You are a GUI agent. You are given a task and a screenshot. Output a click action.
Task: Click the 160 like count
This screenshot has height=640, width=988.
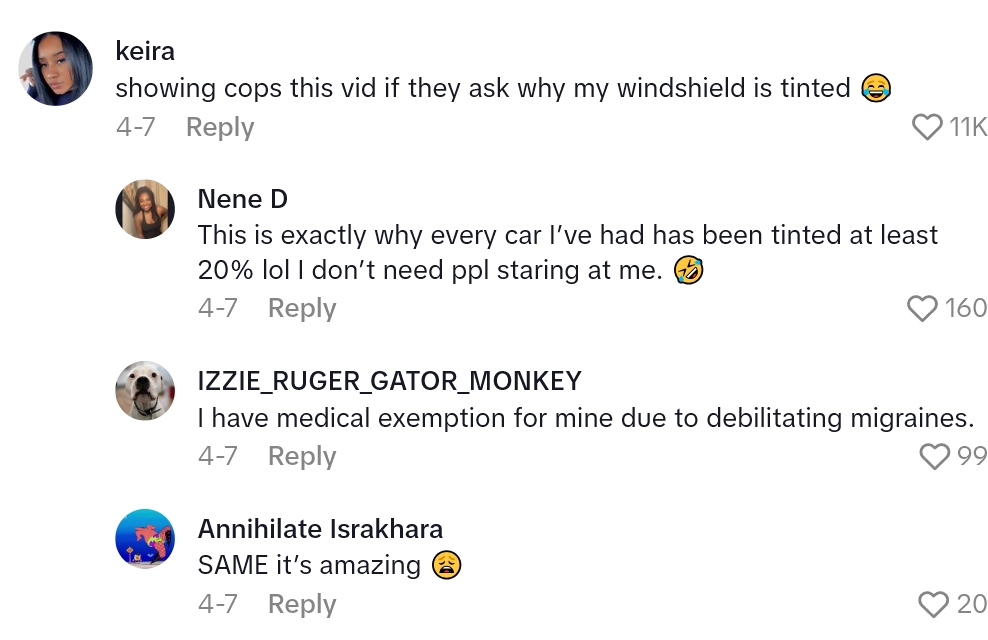[966, 308]
